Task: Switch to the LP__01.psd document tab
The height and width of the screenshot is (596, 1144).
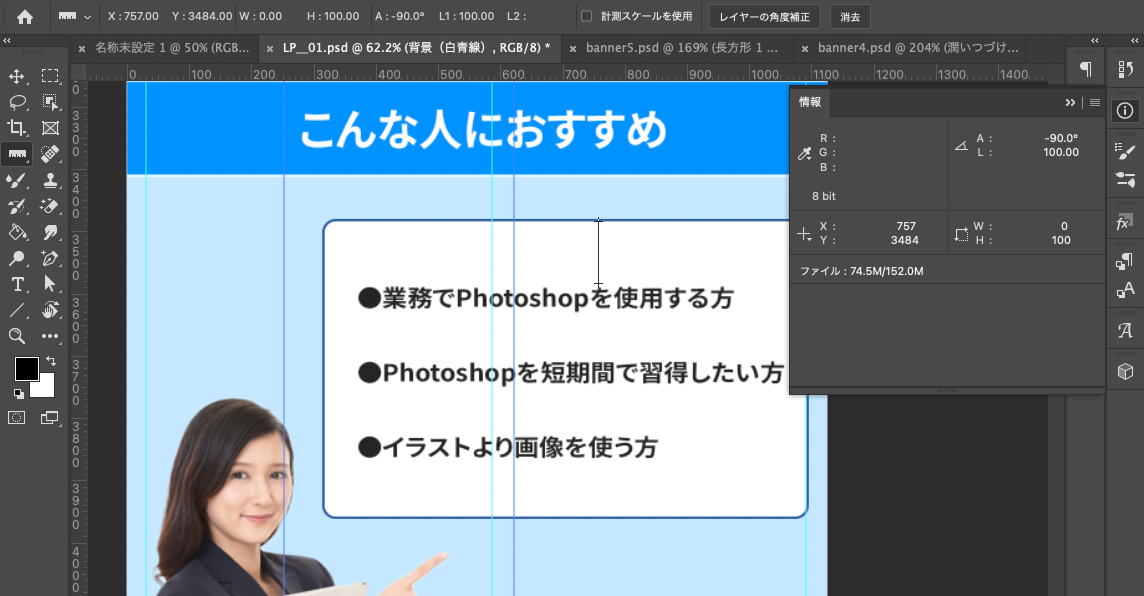Action: pos(416,48)
